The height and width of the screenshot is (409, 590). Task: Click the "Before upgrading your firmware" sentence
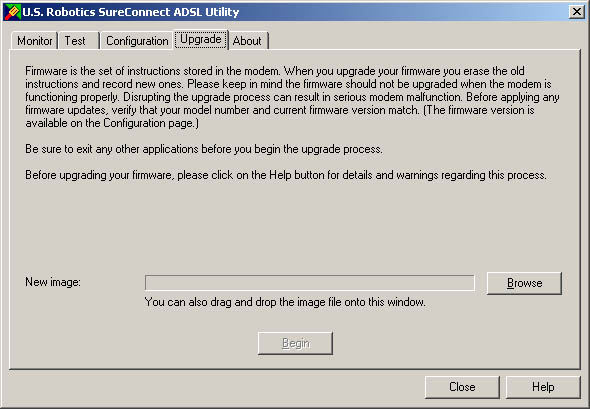pos(286,175)
